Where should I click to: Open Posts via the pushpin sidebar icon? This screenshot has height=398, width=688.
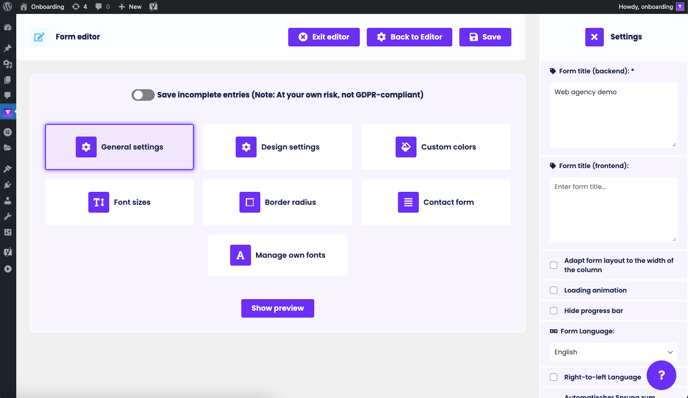pyautogui.click(x=7, y=48)
